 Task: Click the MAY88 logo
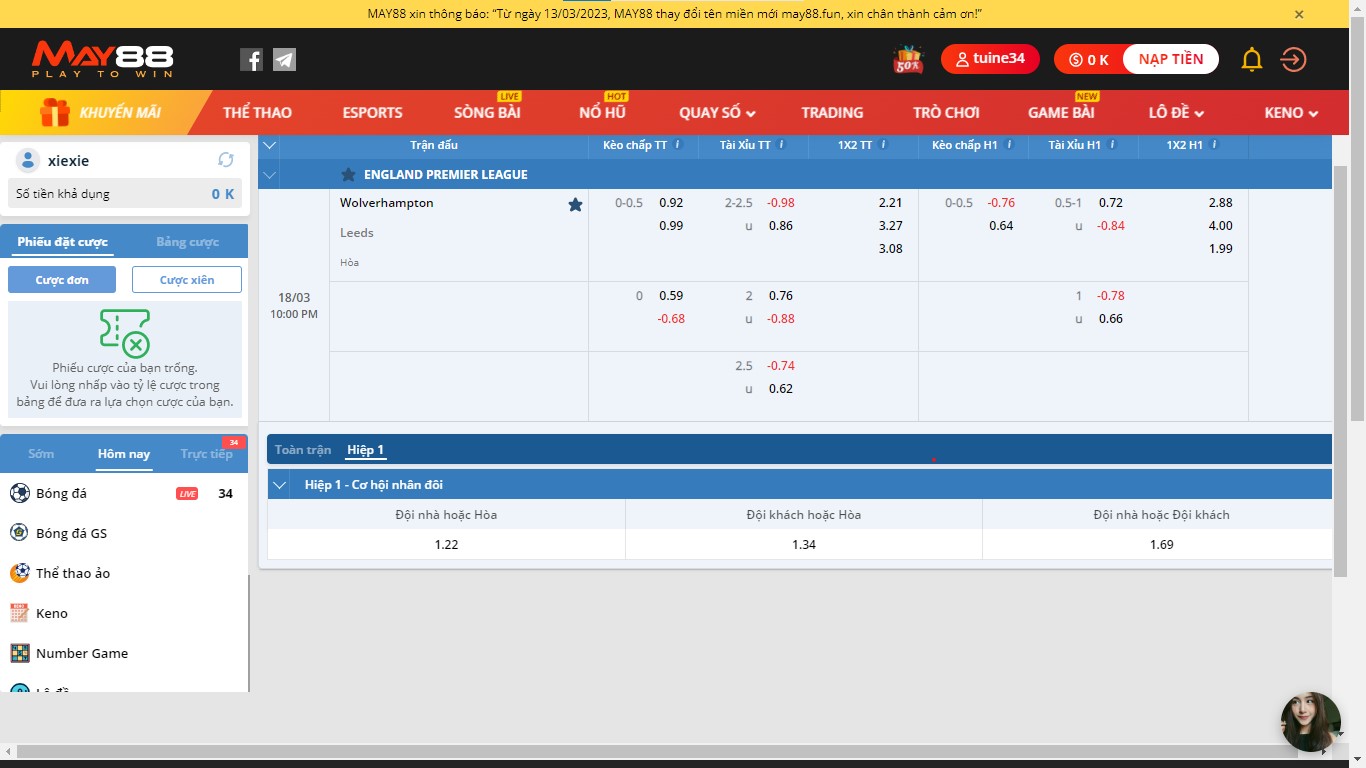(102, 60)
